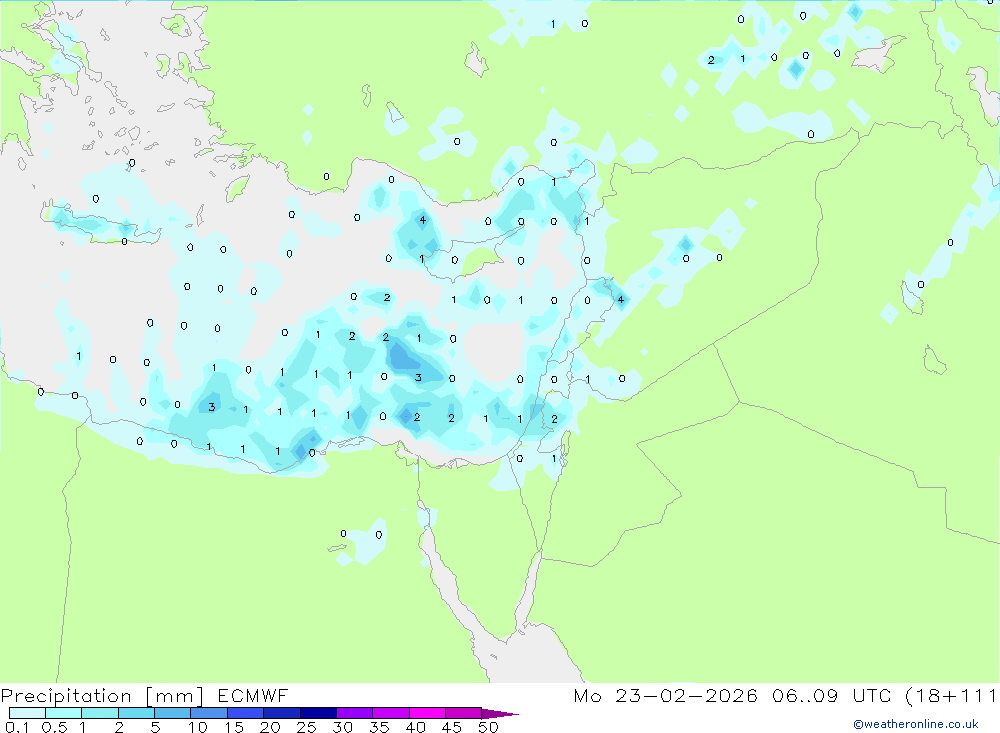The image size is (1000, 733).
Task: Pick the 5–10 mm legend color swatch
Action: click(172, 713)
